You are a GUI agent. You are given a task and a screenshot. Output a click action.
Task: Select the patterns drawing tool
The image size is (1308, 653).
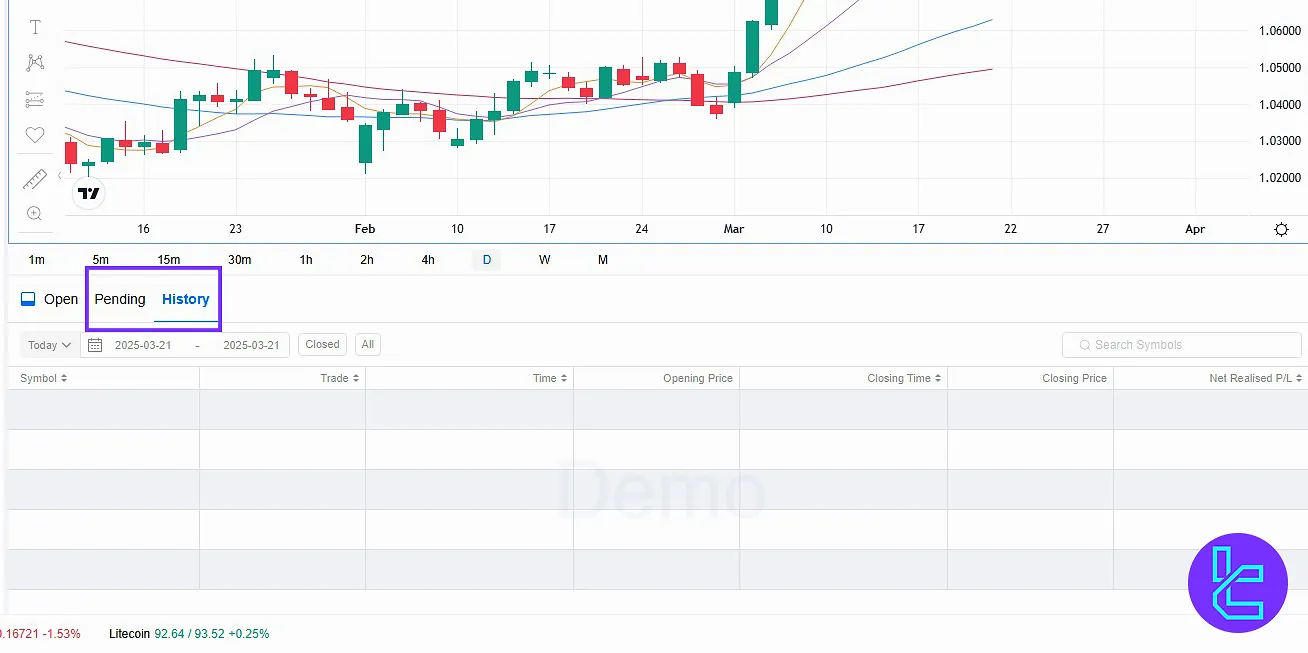click(35, 63)
